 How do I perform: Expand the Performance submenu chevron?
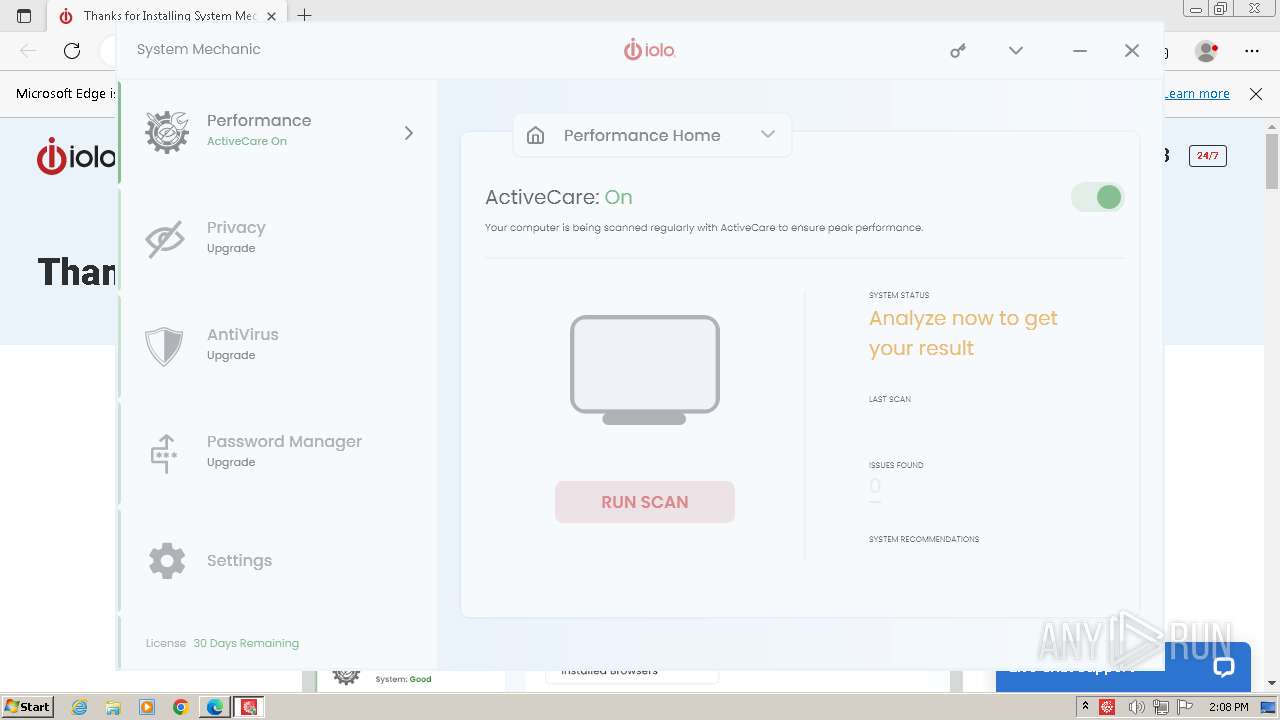pyautogui.click(x=408, y=133)
